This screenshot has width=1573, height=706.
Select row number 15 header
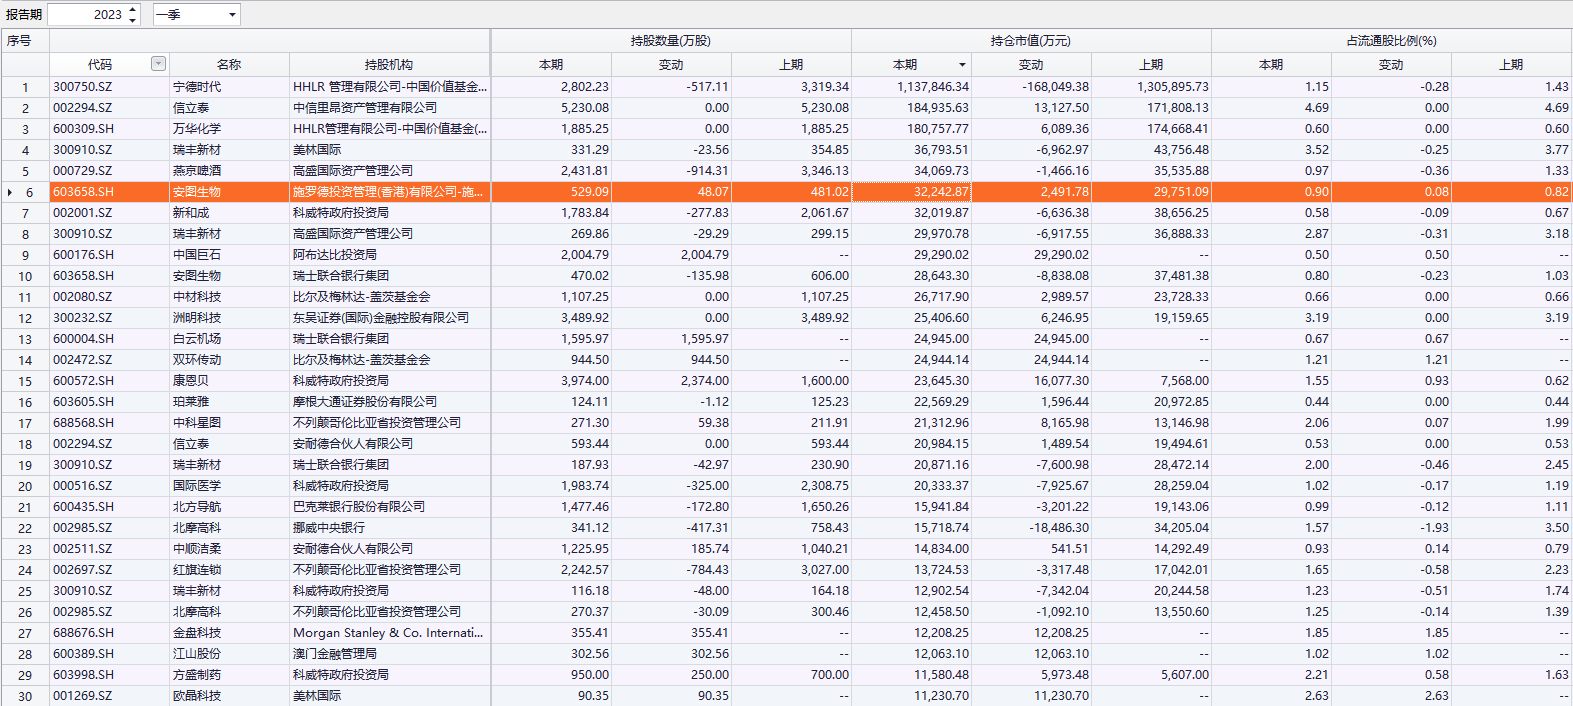[25, 381]
